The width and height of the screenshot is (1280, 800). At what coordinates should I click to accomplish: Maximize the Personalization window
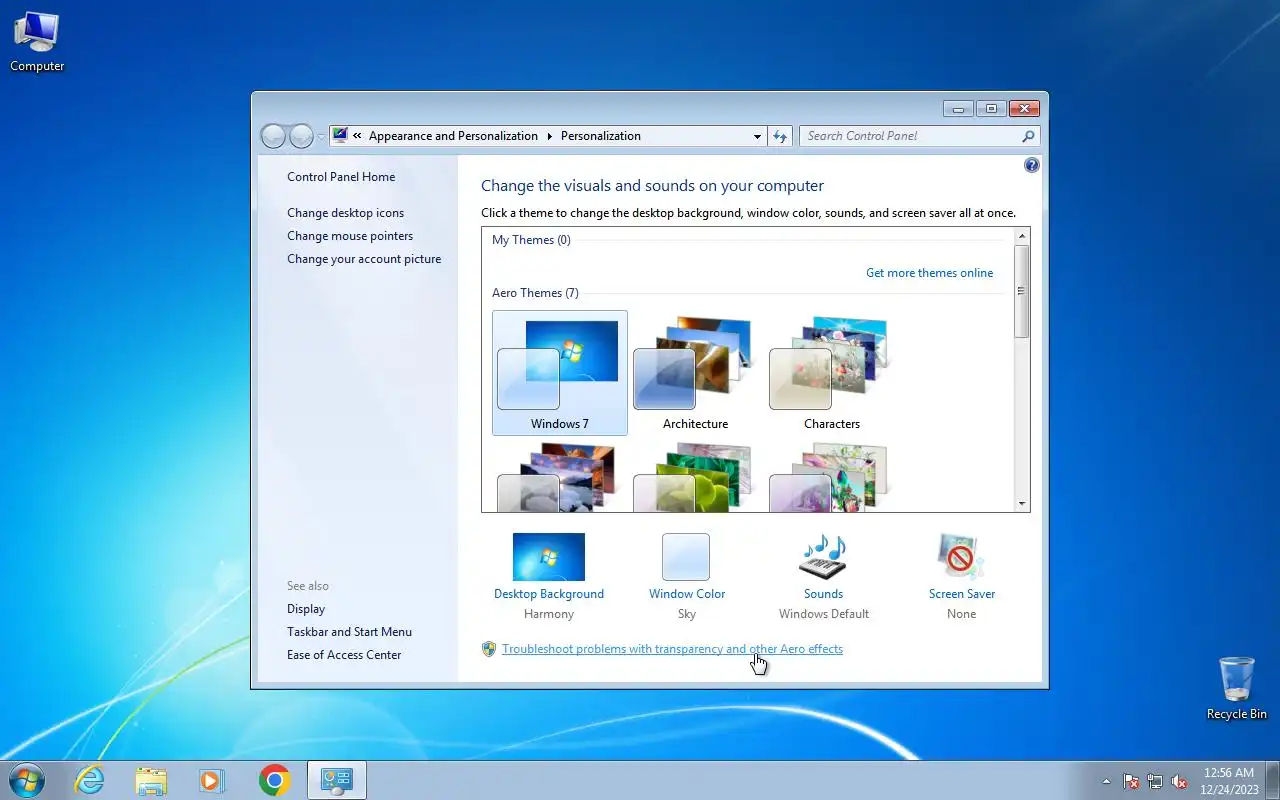tap(992, 109)
